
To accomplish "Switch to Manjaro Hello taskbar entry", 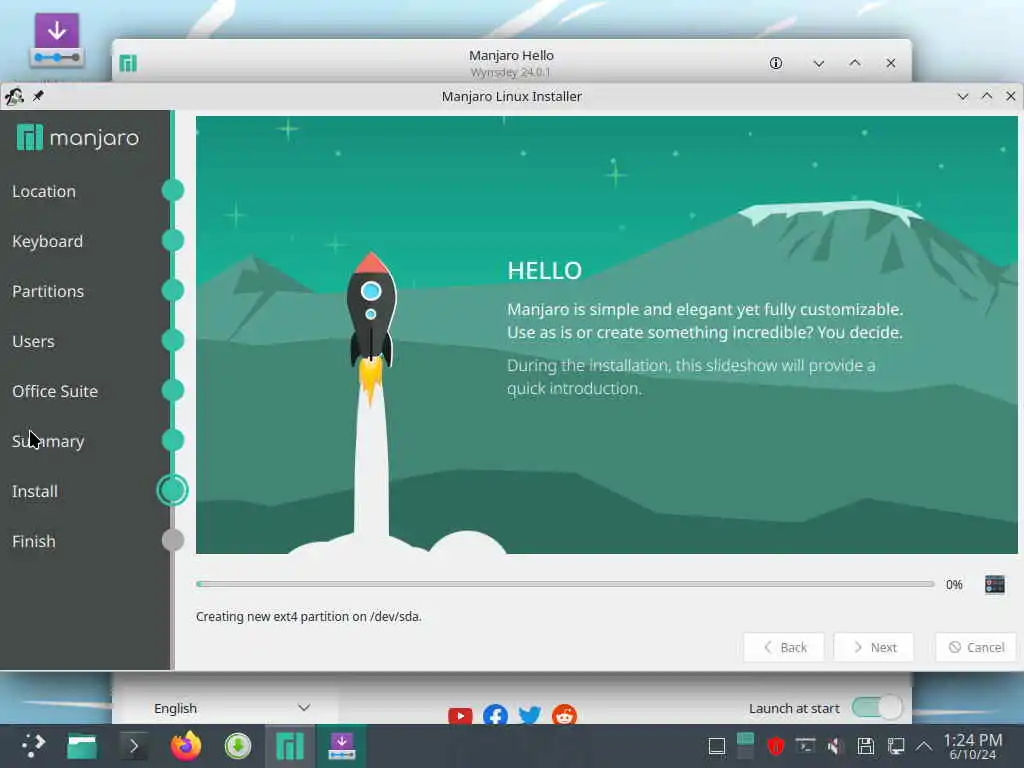I will click(x=290, y=746).
